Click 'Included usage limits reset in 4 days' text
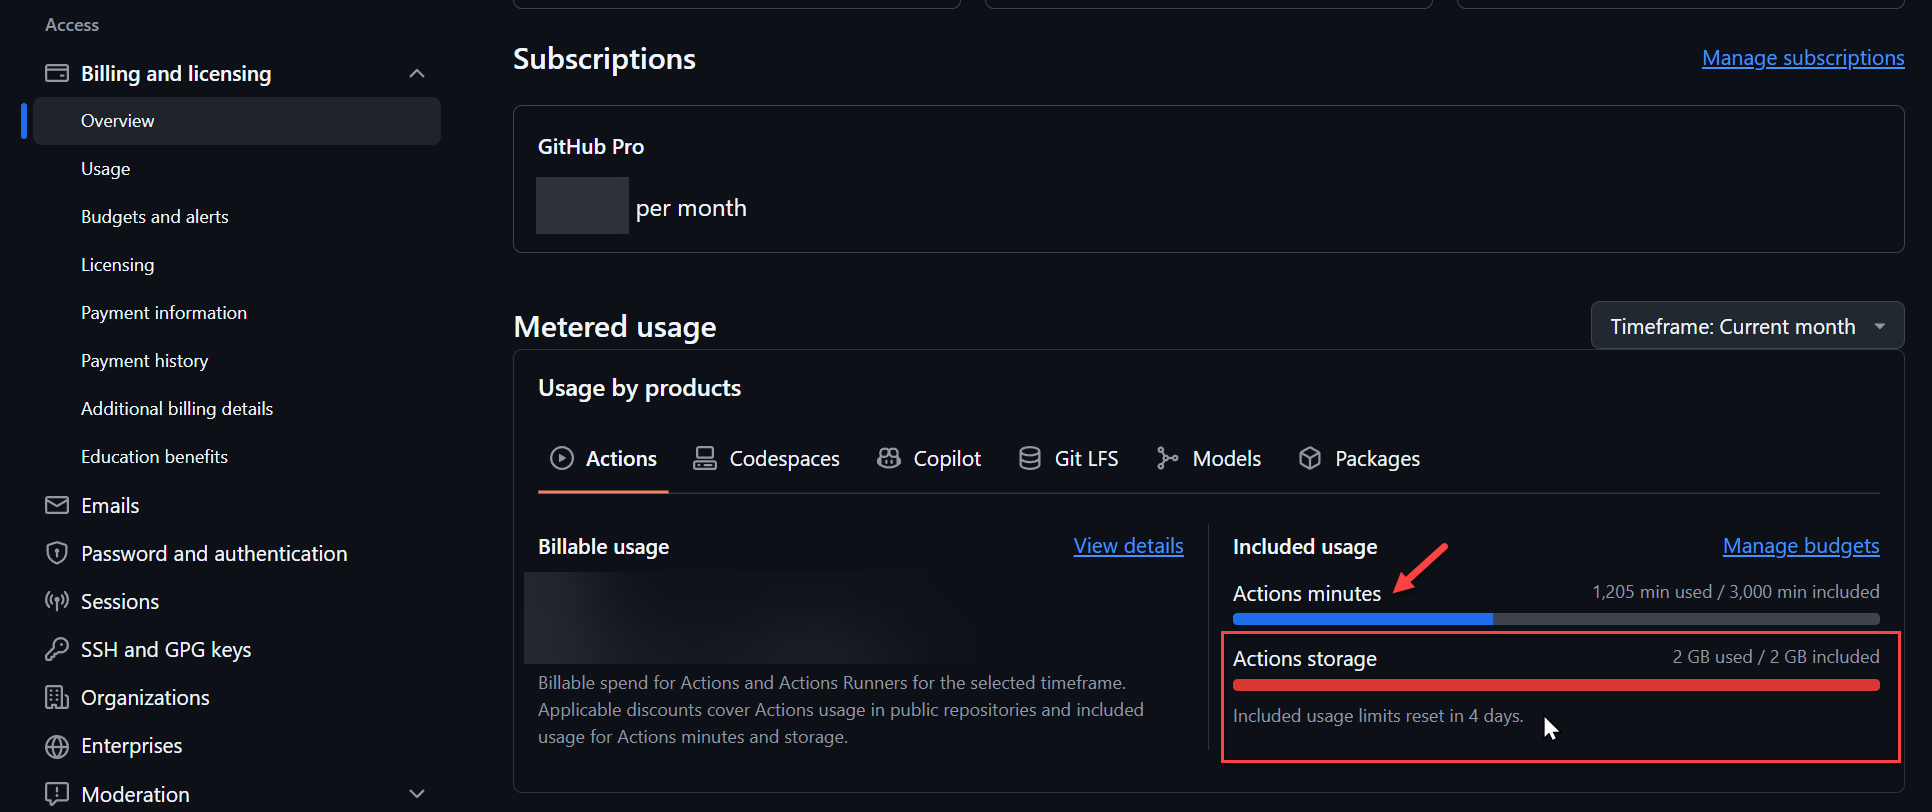The image size is (1932, 812). click(x=1378, y=716)
